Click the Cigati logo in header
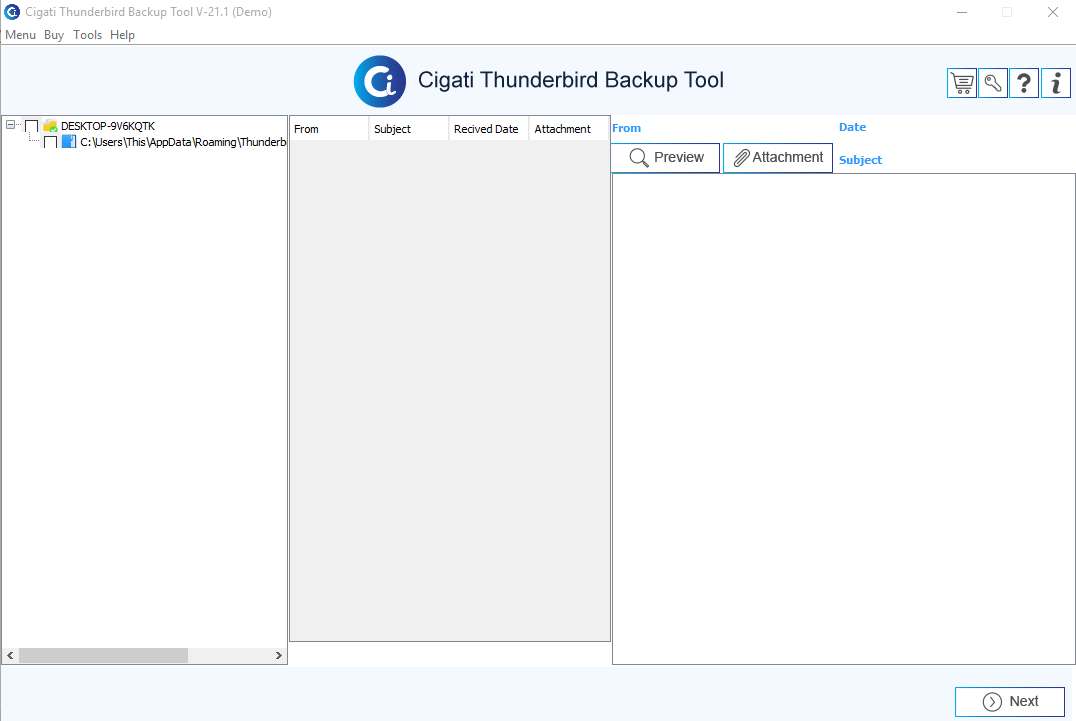 tap(379, 82)
